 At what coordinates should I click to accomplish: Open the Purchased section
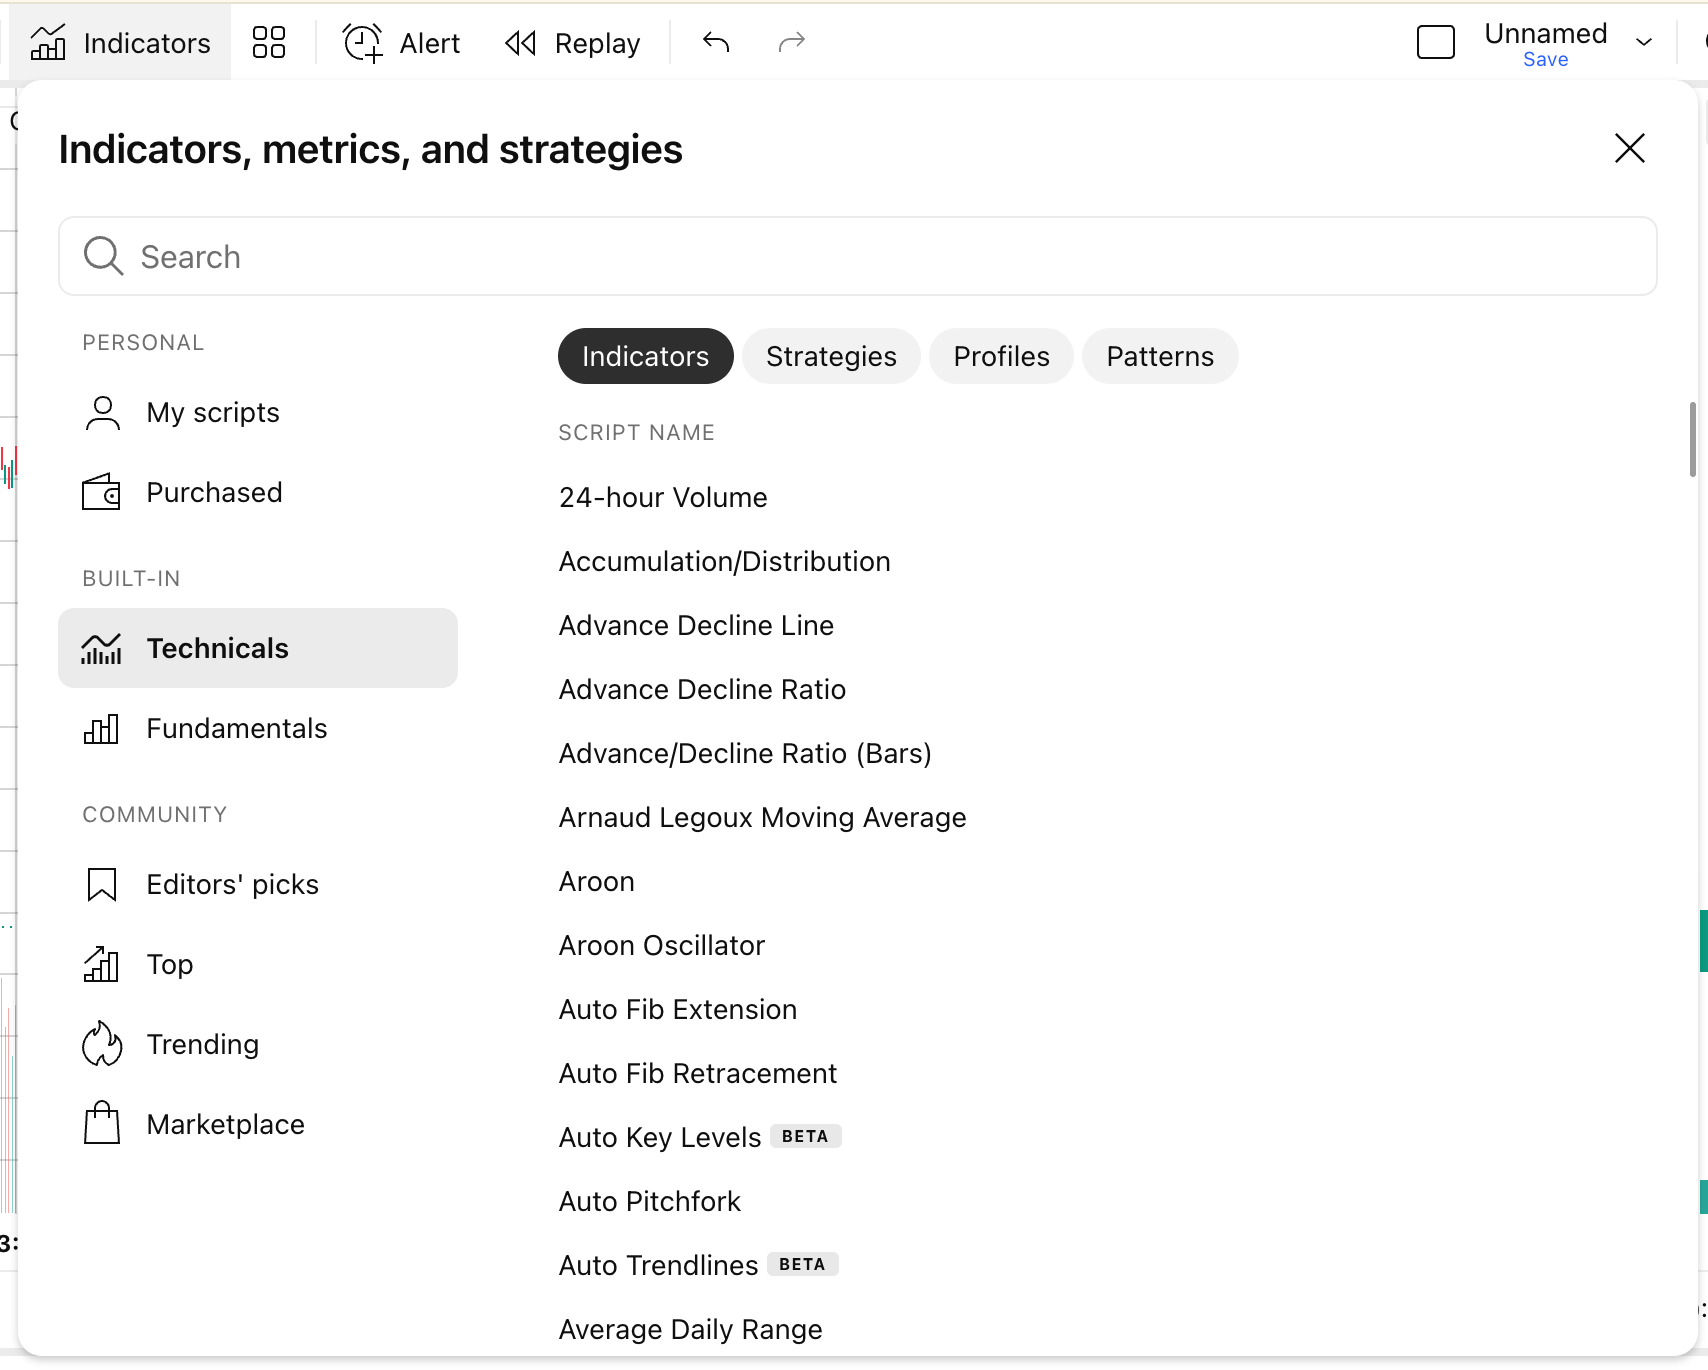tap(258, 492)
